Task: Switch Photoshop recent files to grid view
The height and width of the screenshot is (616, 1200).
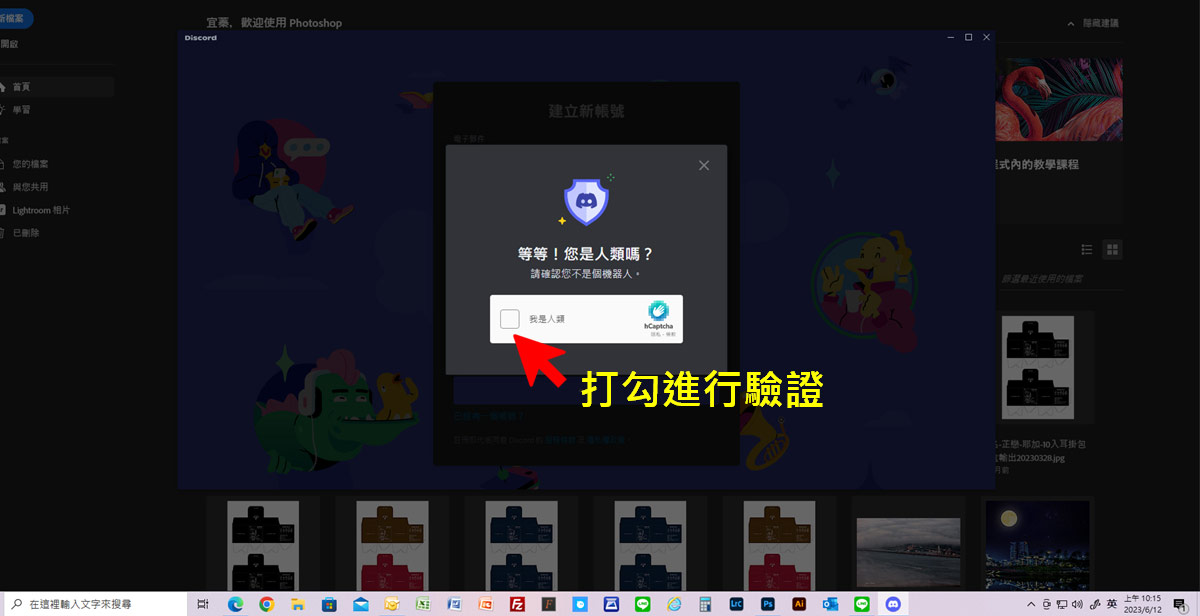Action: (x=1112, y=249)
